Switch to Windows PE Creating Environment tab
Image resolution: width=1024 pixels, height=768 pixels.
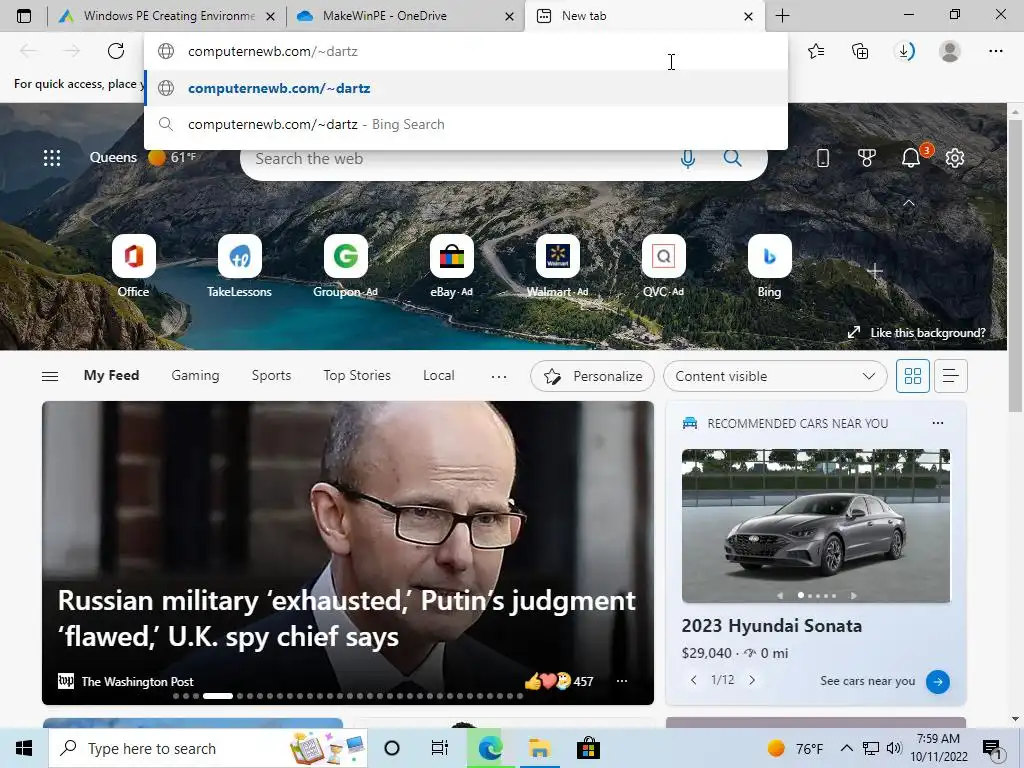167,16
